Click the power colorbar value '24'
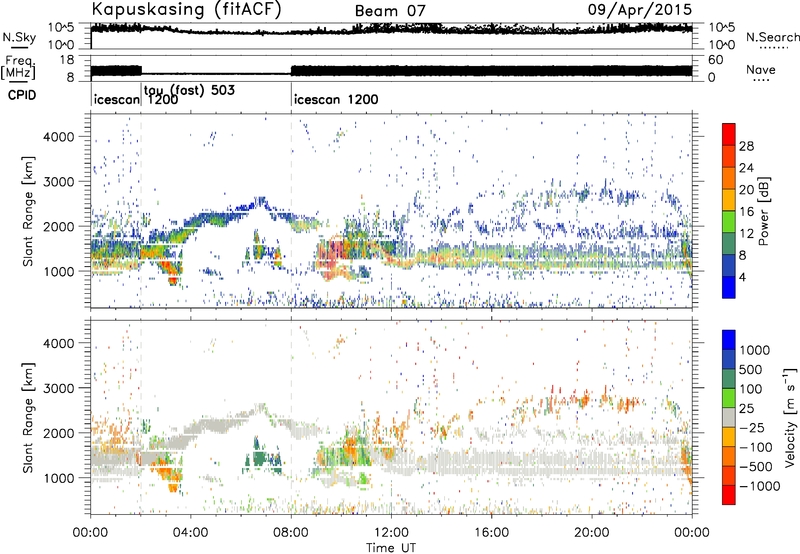The width and height of the screenshot is (800, 554). pos(746,168)
